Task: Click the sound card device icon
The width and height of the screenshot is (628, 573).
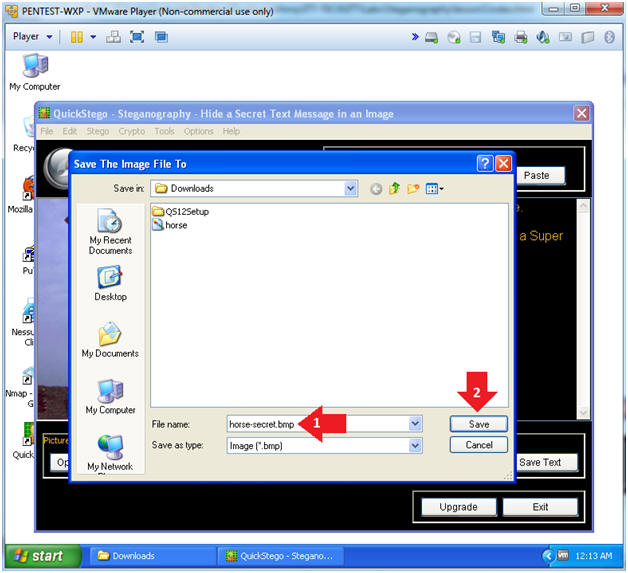Action: [543, 37]
